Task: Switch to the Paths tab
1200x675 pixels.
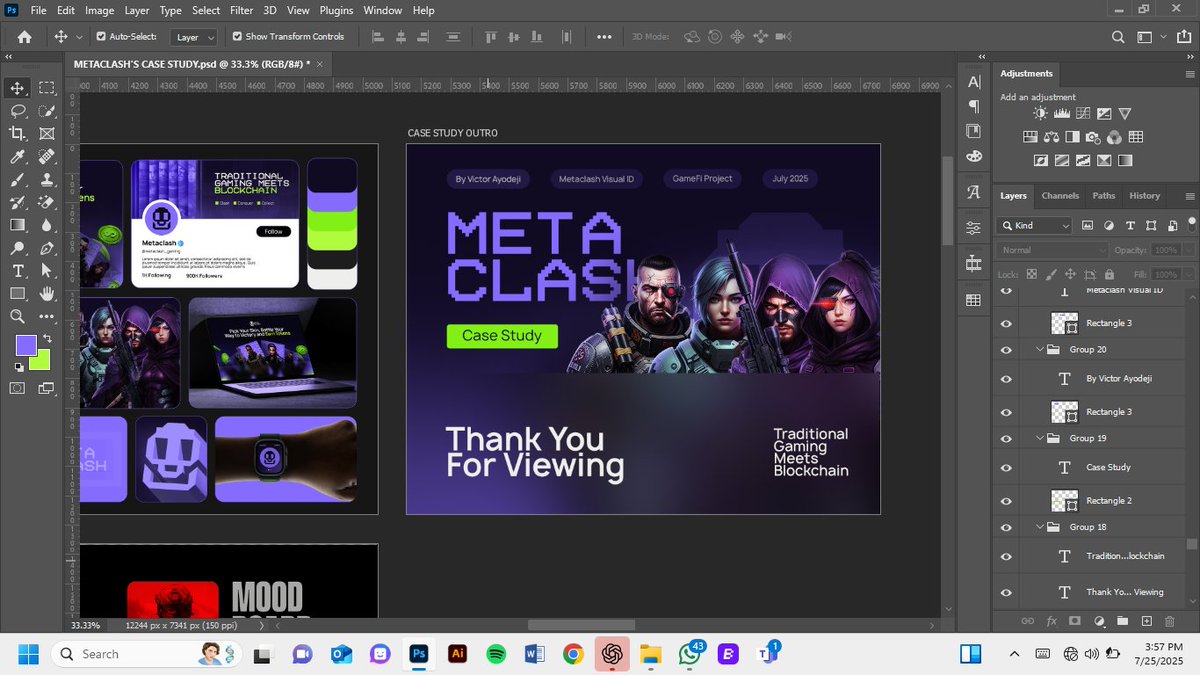Action: pyautogui.click(x=1104, y=196)
